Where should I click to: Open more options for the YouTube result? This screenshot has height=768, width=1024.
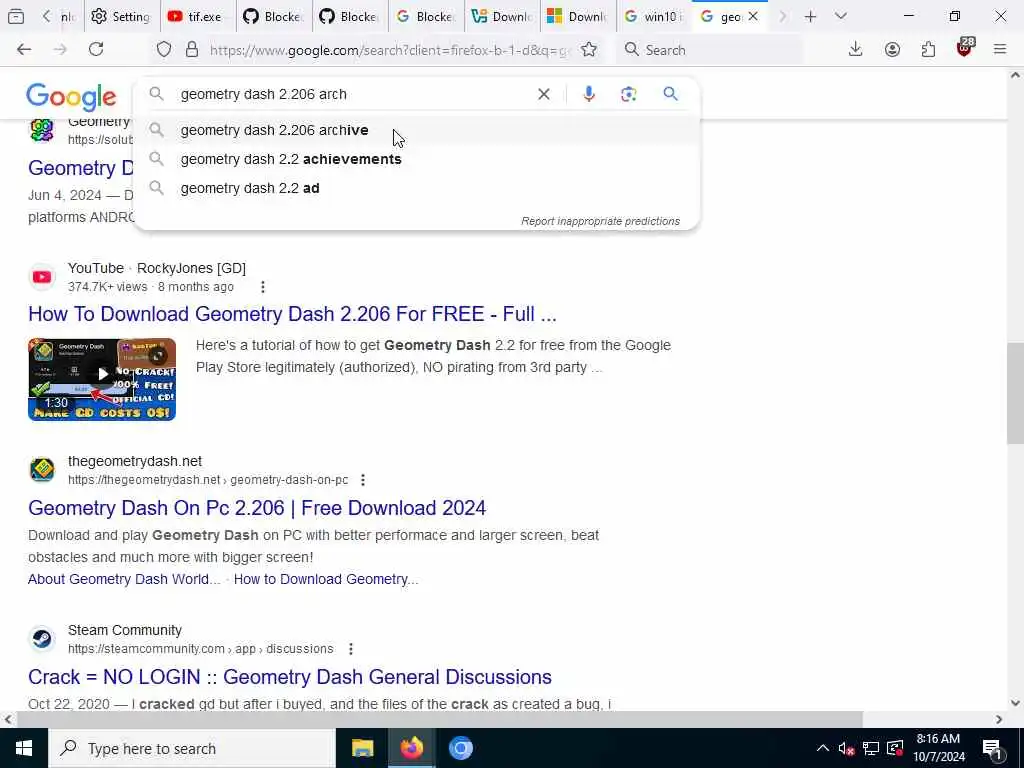tap(263, 287)
